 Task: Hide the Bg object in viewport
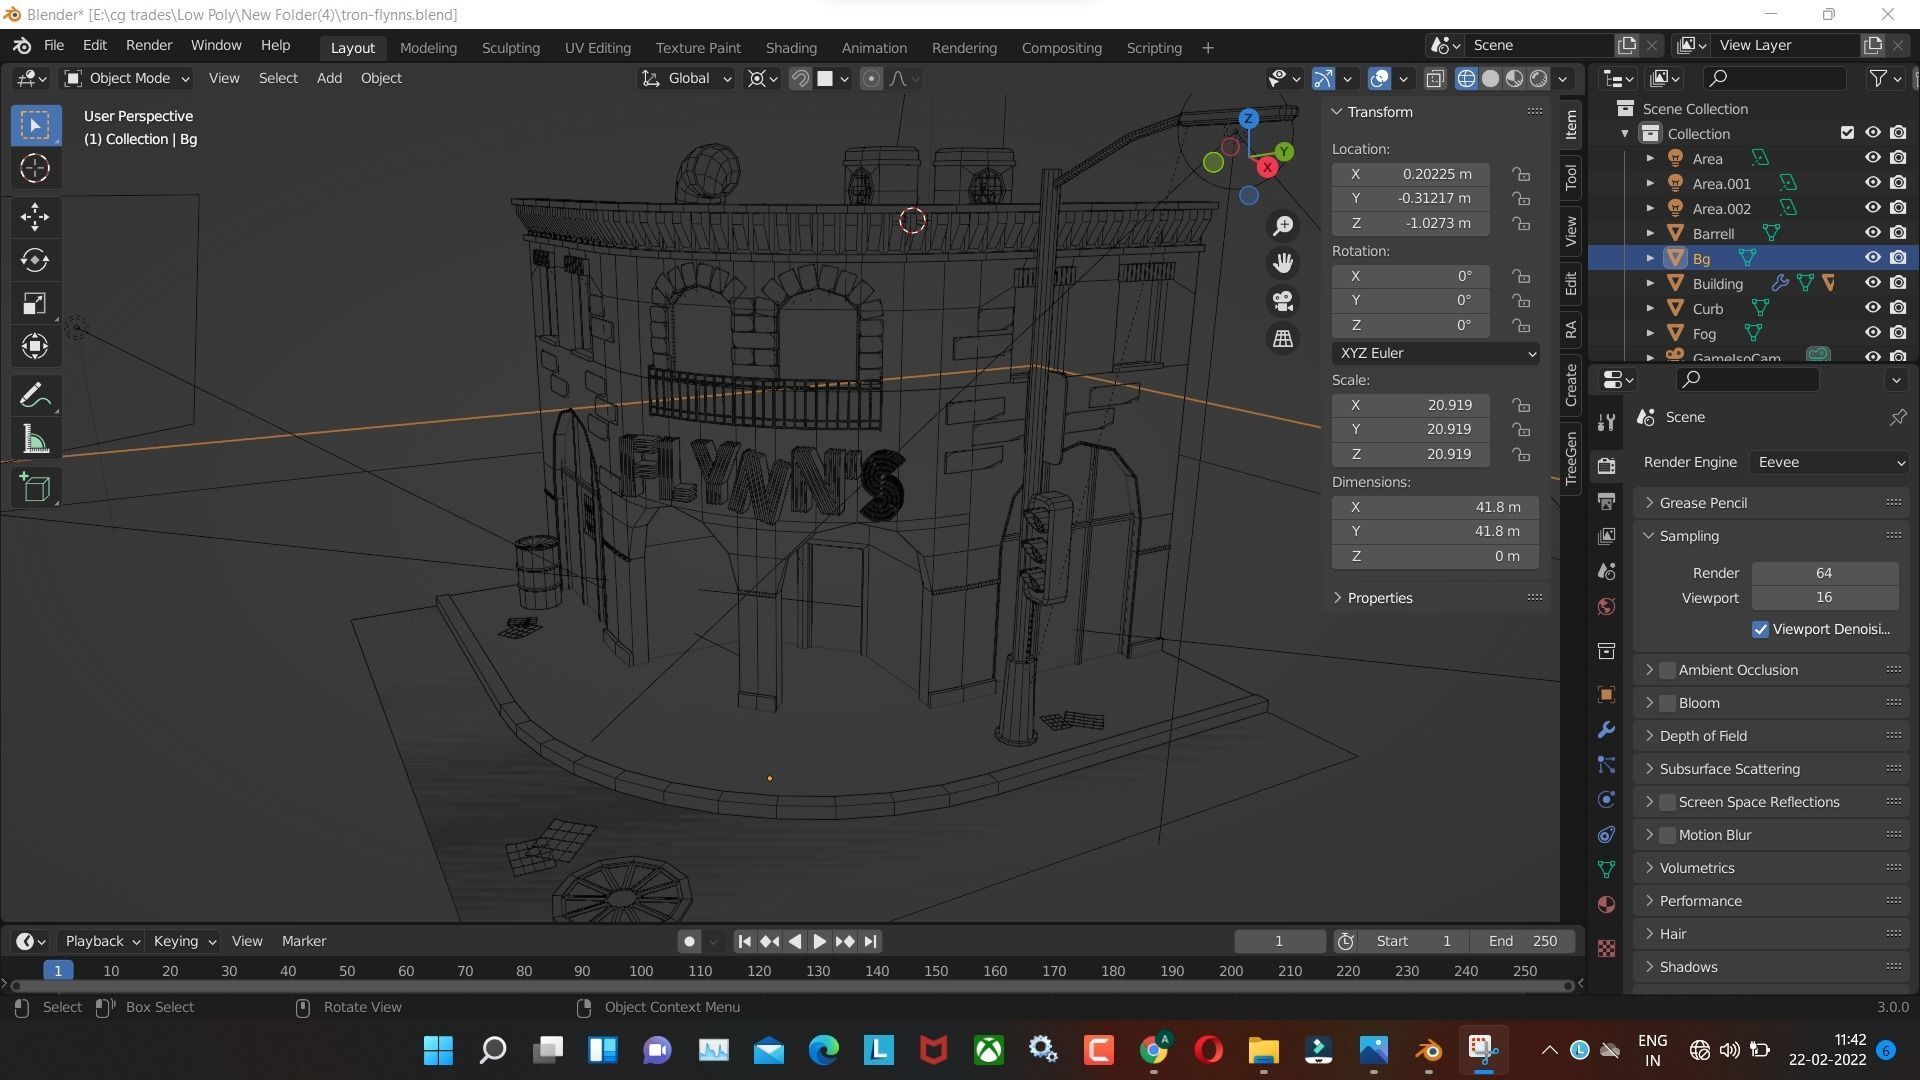point(1872,258)
